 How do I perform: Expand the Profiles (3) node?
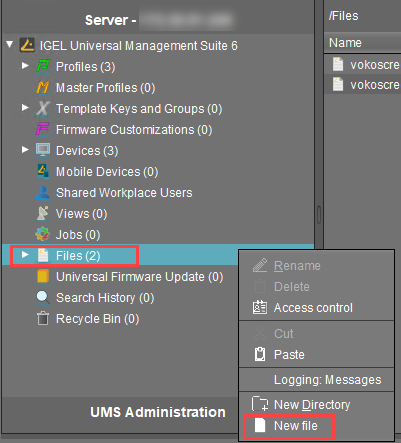tap(25, 65)
